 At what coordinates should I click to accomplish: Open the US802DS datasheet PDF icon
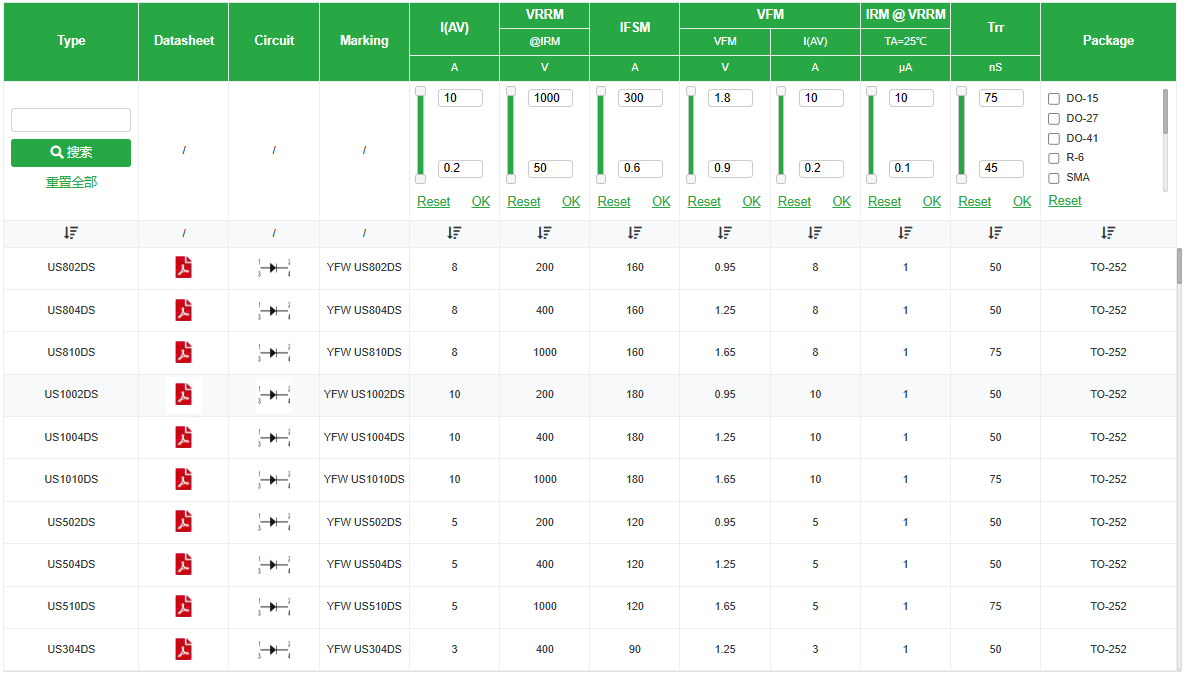(183, 267)
